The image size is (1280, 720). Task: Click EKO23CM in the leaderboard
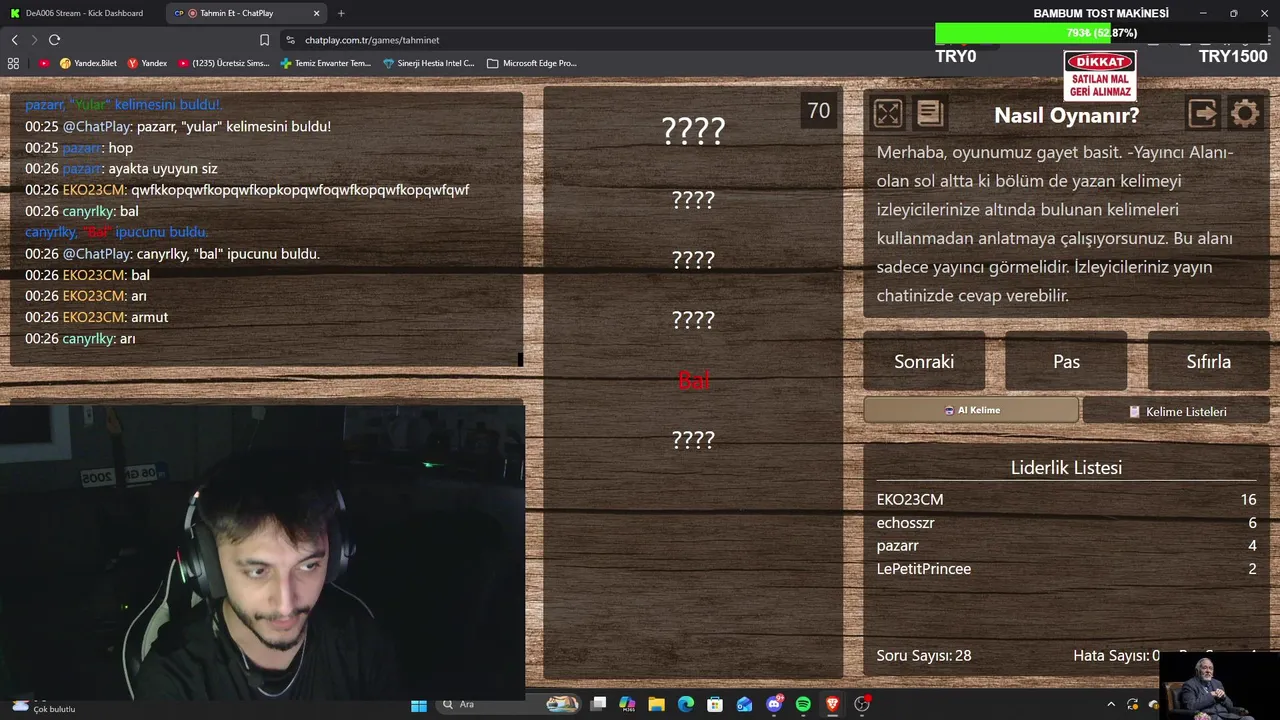(x=910, y=499)
